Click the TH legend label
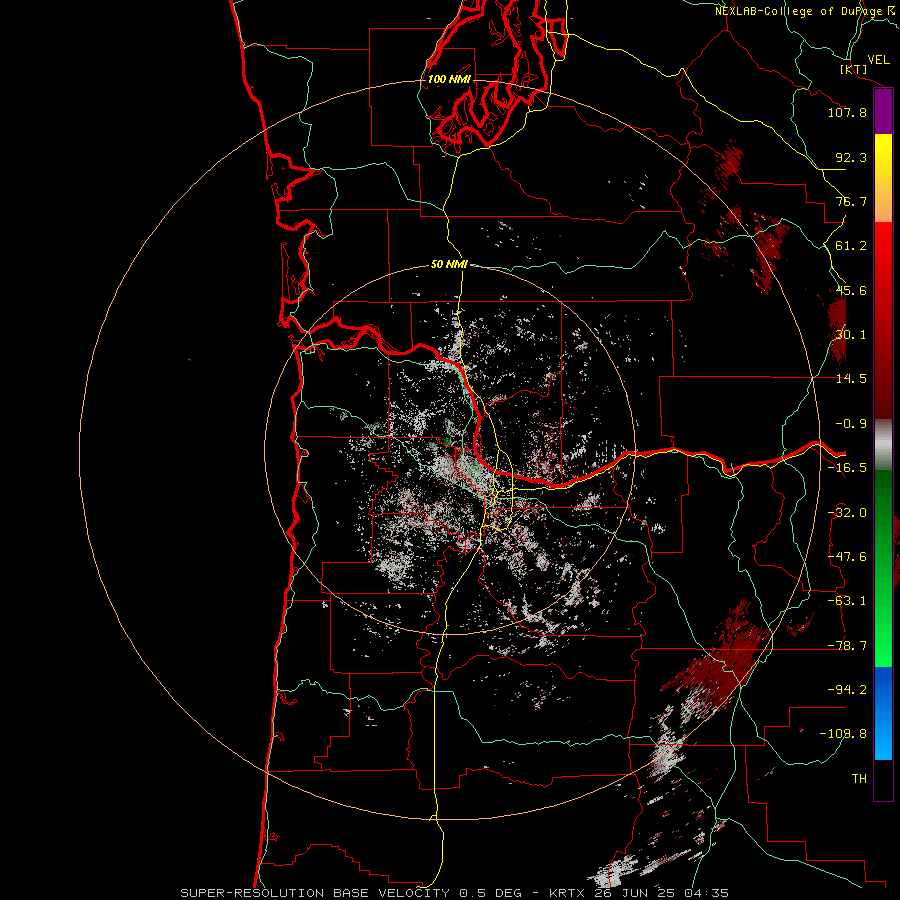The width and height of the screenshot is (900, 900). coord(859,779)
